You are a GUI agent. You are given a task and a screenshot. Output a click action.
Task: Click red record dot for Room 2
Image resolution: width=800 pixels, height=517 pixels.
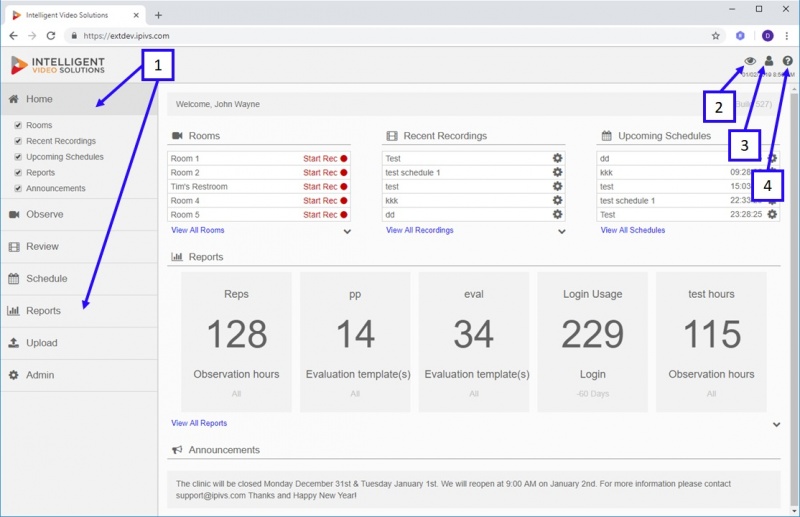(344, 173)
